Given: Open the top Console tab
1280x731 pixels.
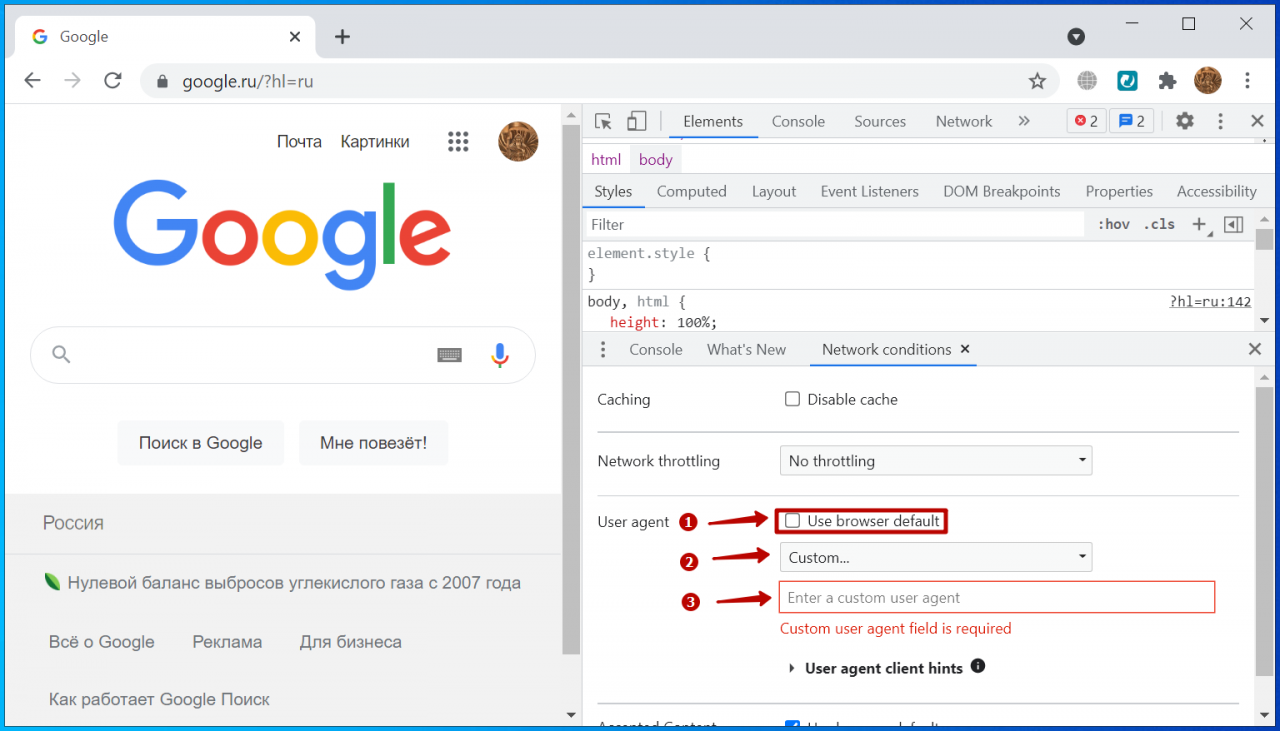Looking at the screenshot, I should tap(798, 121).
